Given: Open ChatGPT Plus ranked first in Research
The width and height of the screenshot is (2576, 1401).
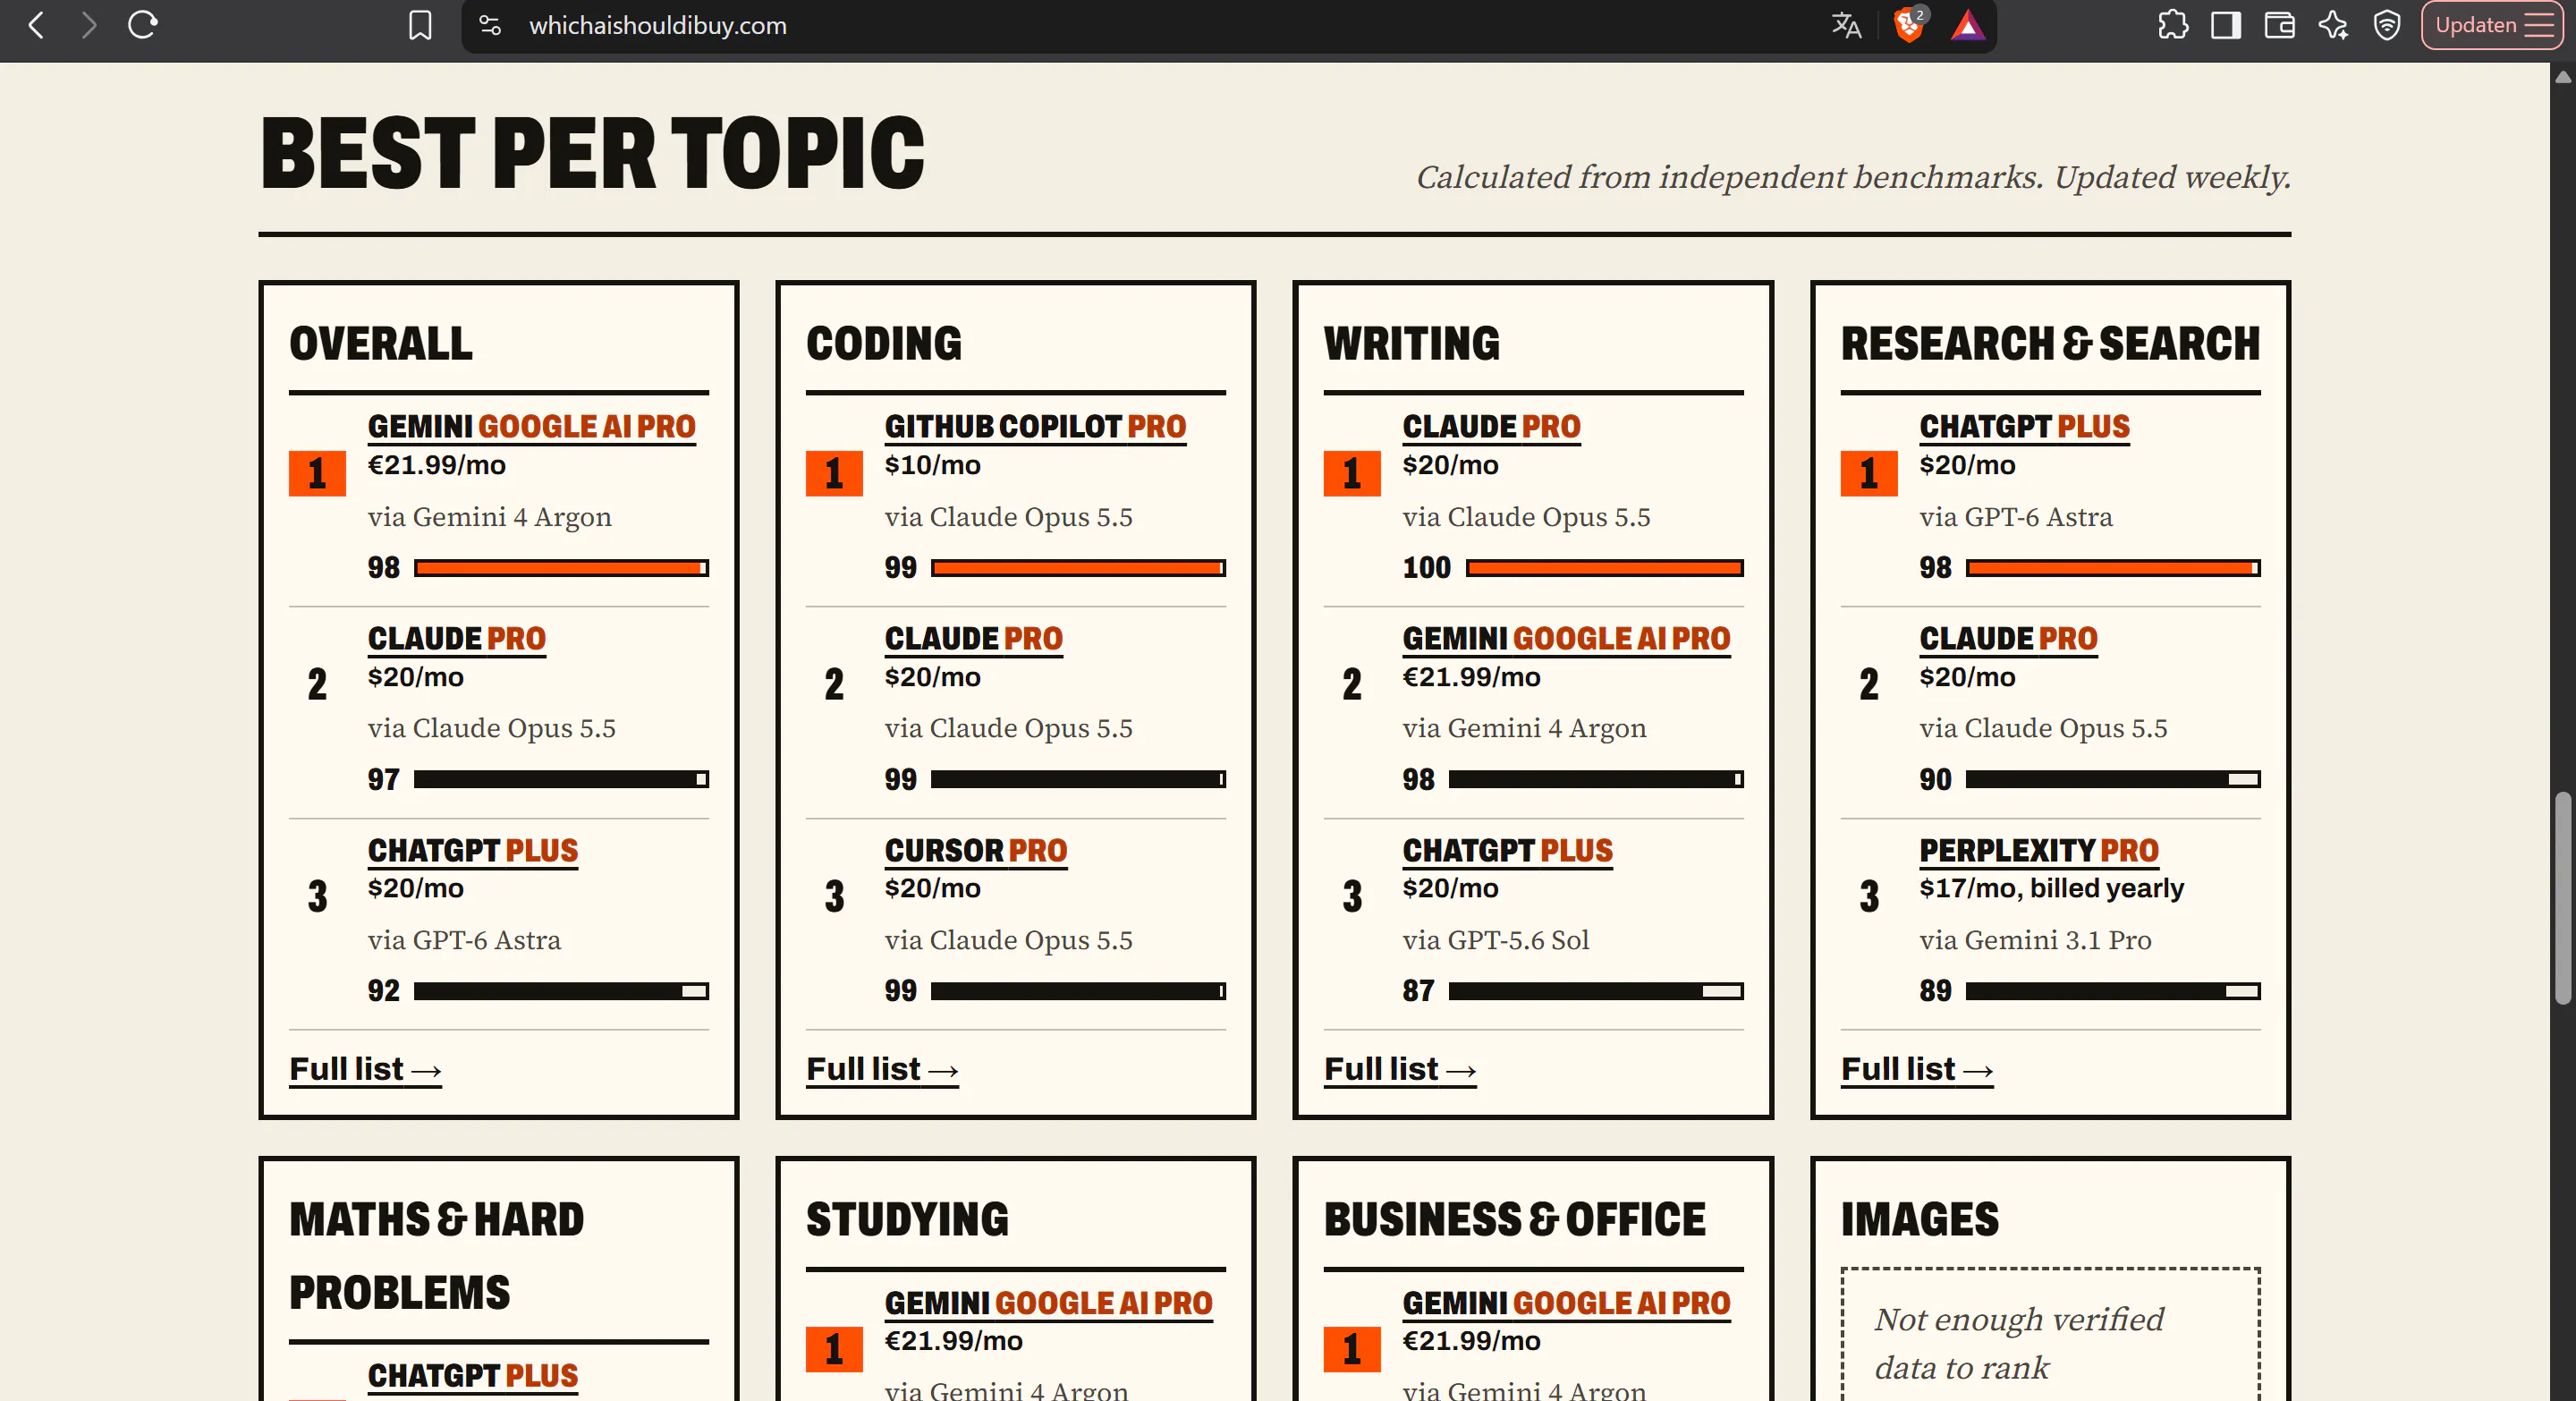Looking at the screenshot, I should pyautogui.click(x=2024, y=427).
